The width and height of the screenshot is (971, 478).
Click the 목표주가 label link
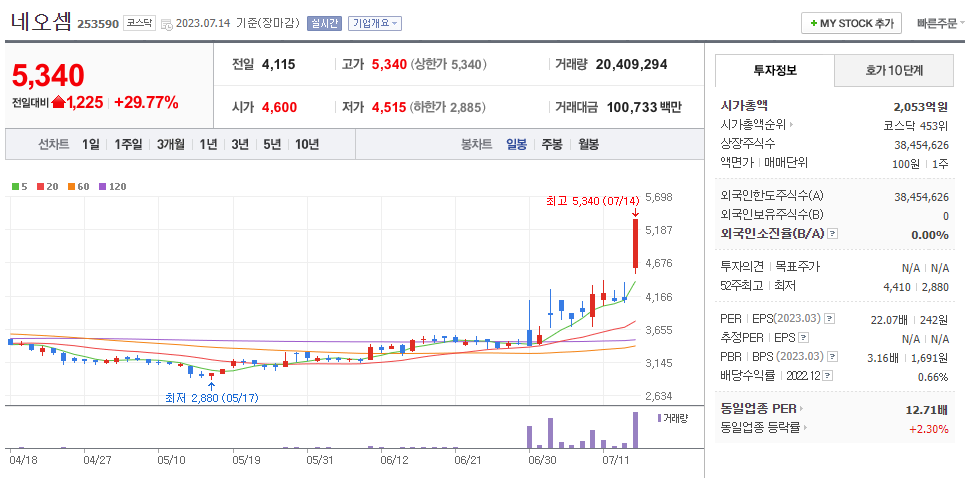pyautogui.click(x=796, y=266)
